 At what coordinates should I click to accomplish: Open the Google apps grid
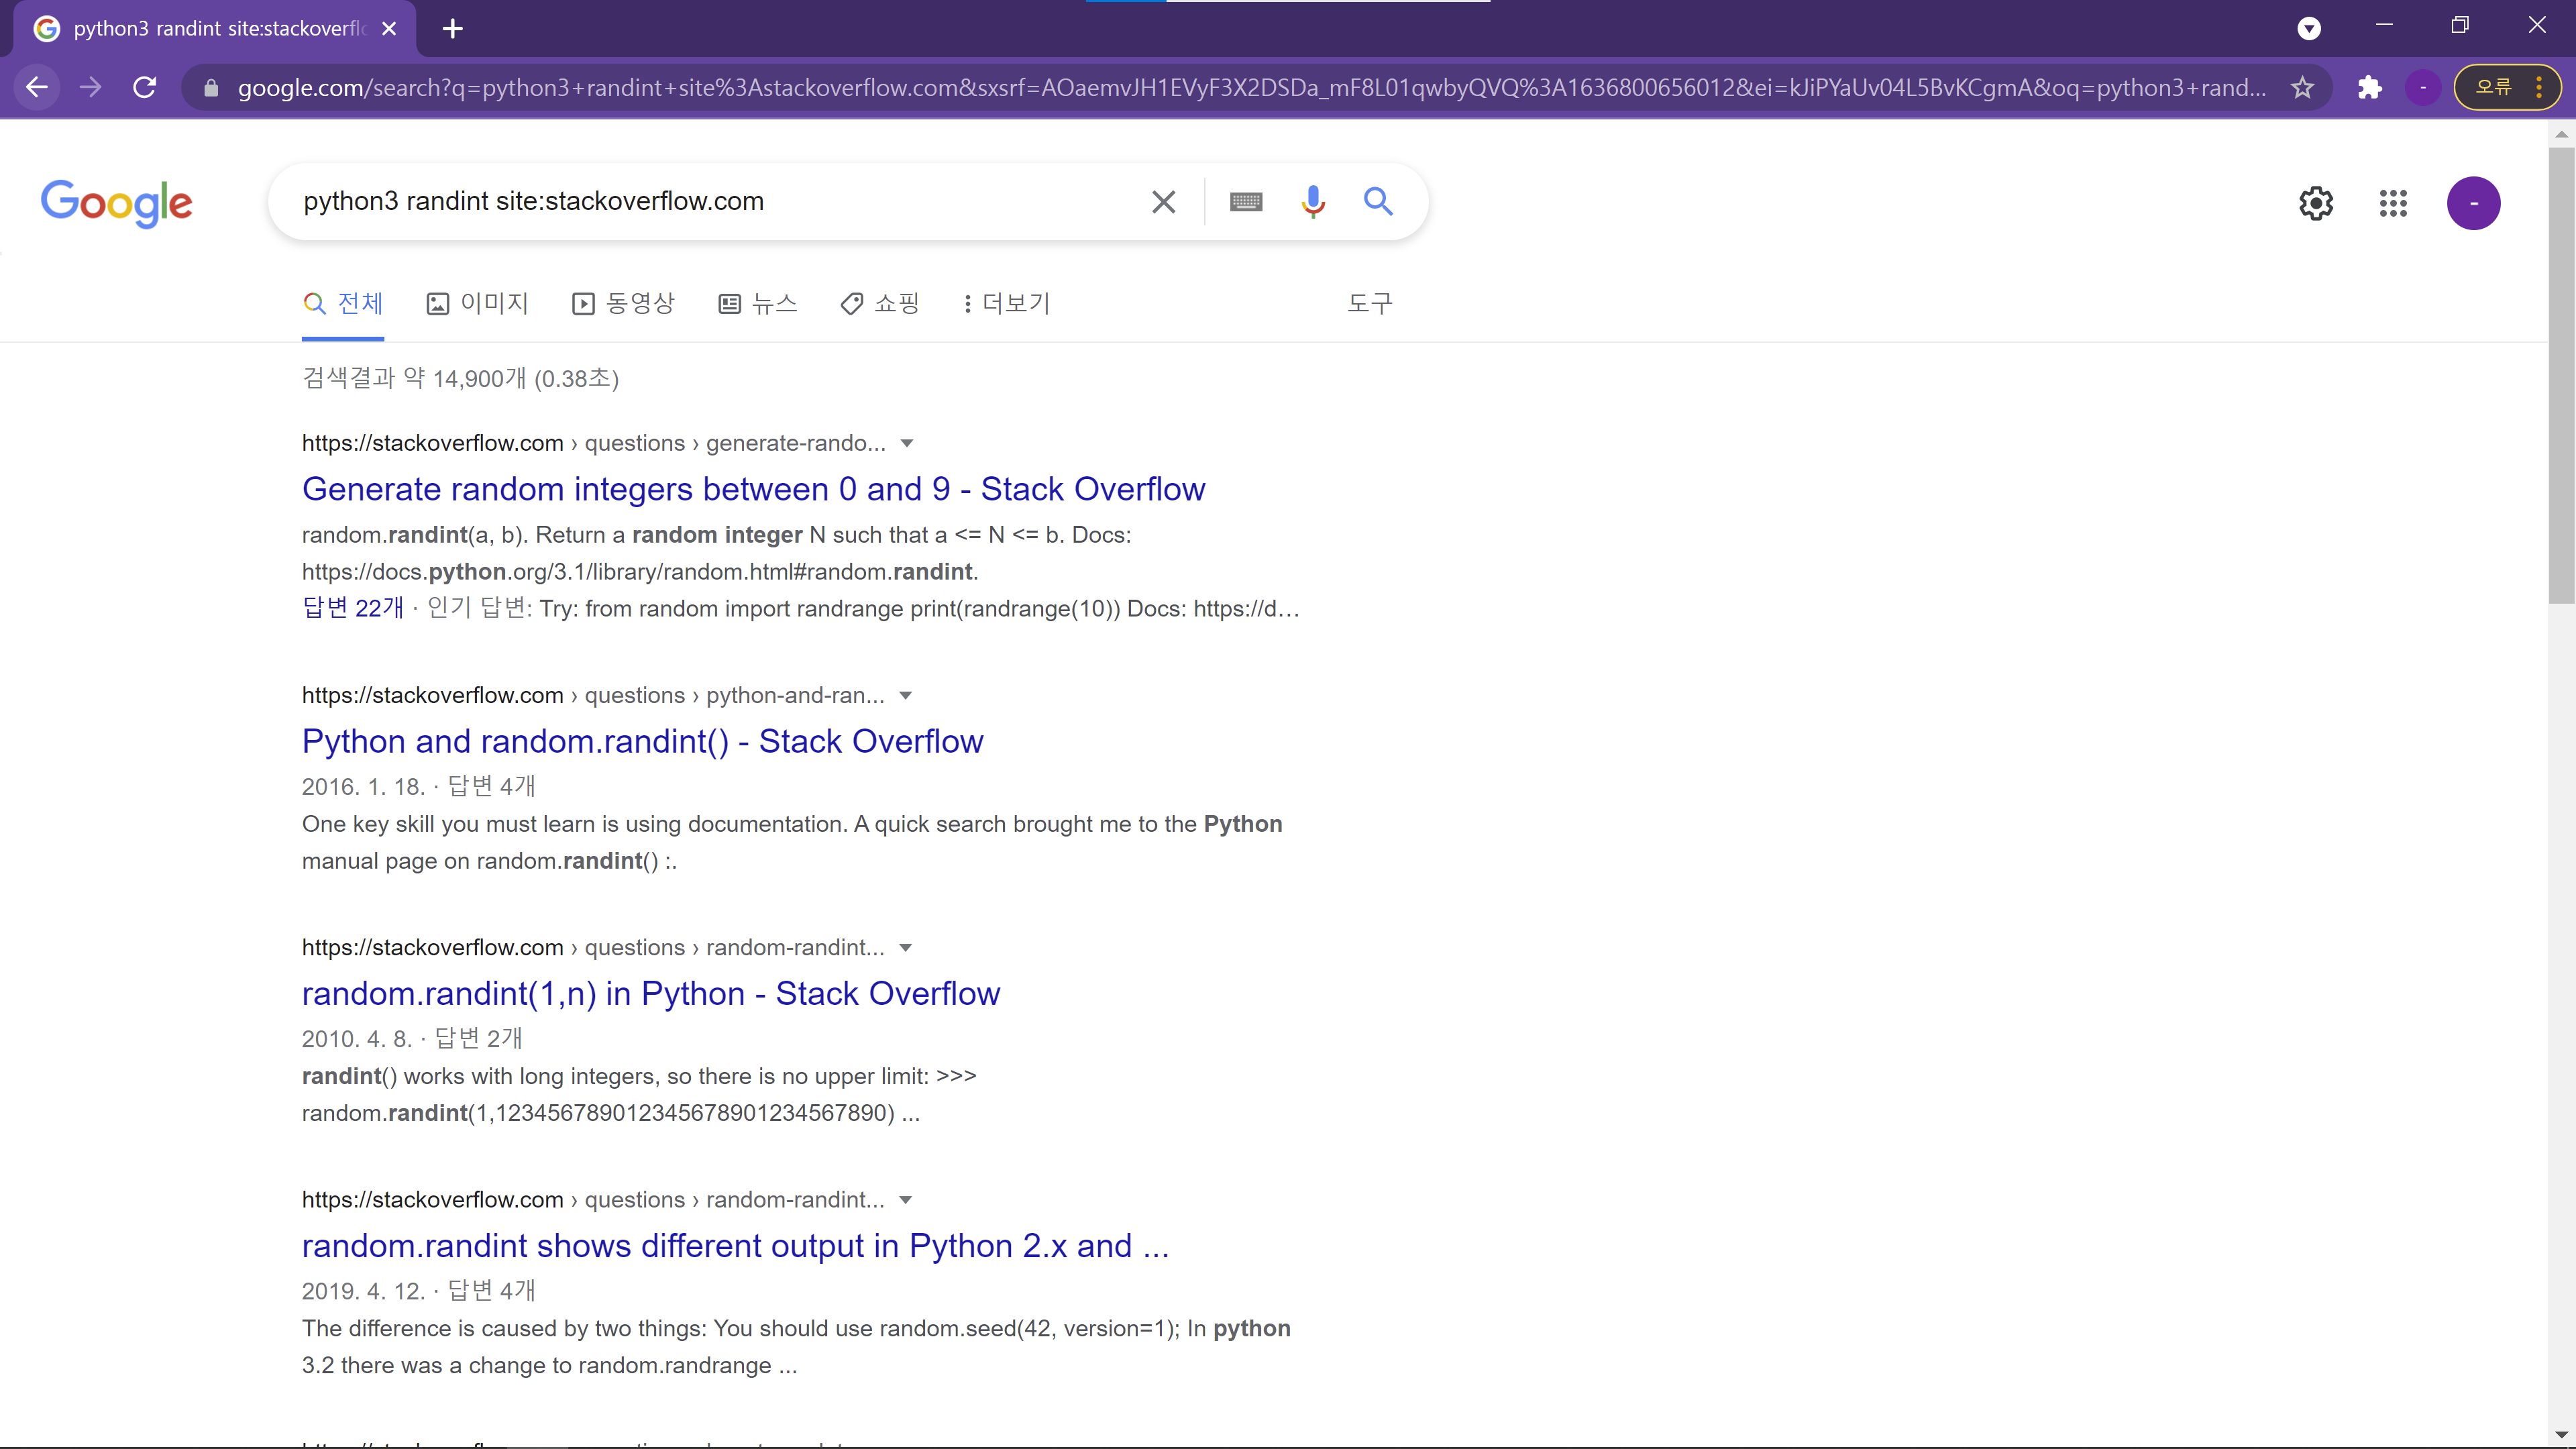coord(2393,203)
